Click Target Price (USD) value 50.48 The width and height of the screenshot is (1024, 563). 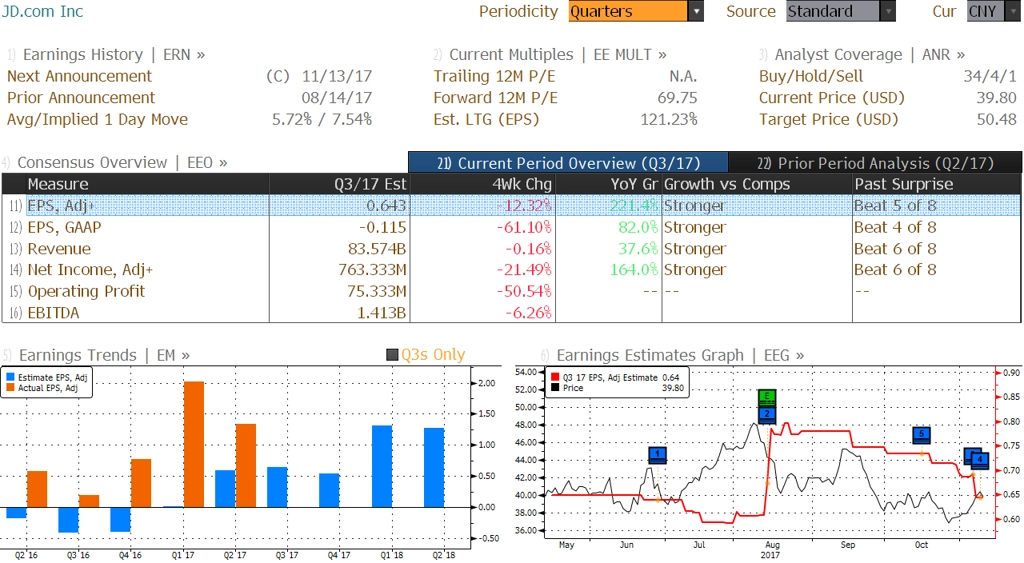coord(997,120)
